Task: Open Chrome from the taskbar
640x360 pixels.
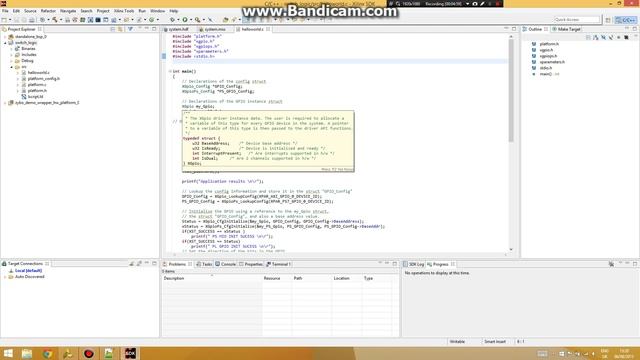Action: [47, 353]
